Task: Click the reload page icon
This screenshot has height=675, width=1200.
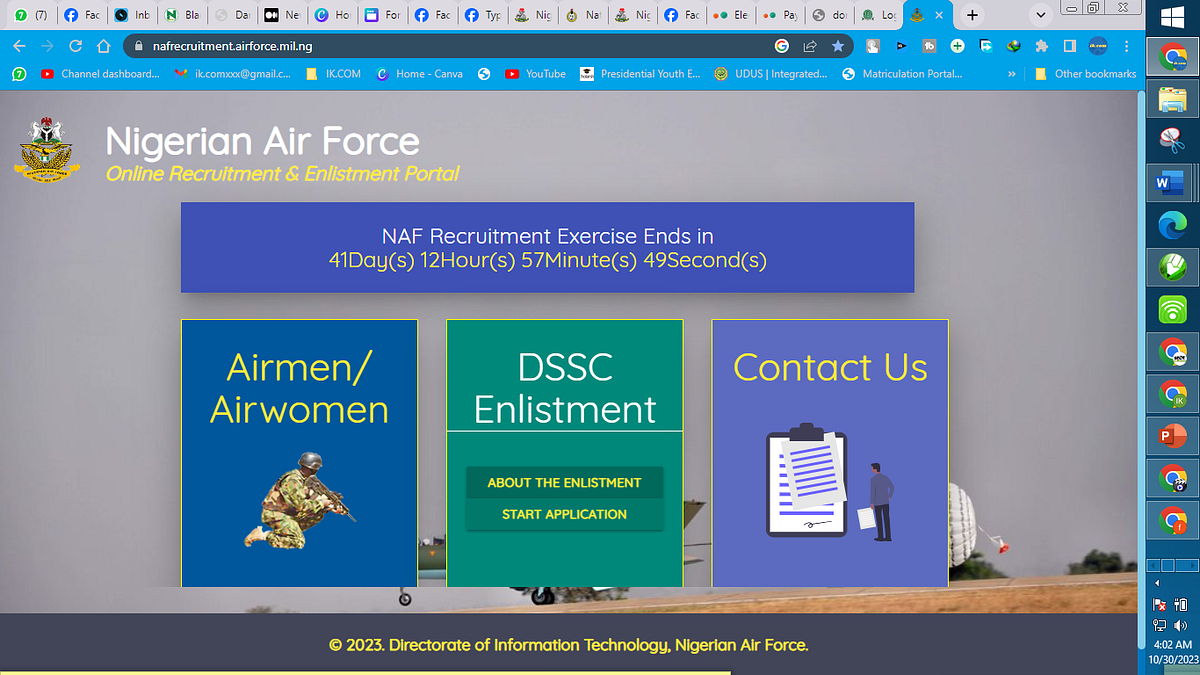Action: pyautogui.click(x=73, y=46)
